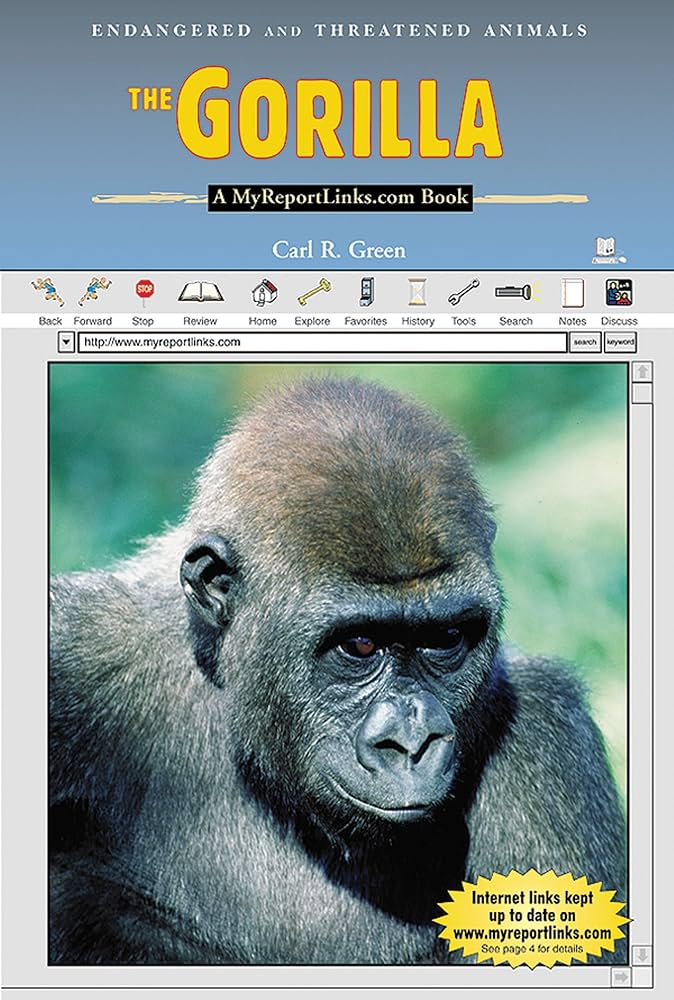This screenshot has width=674, height=1000.
Task: Open the Favorites icon
Action: (x=367, y=292)
